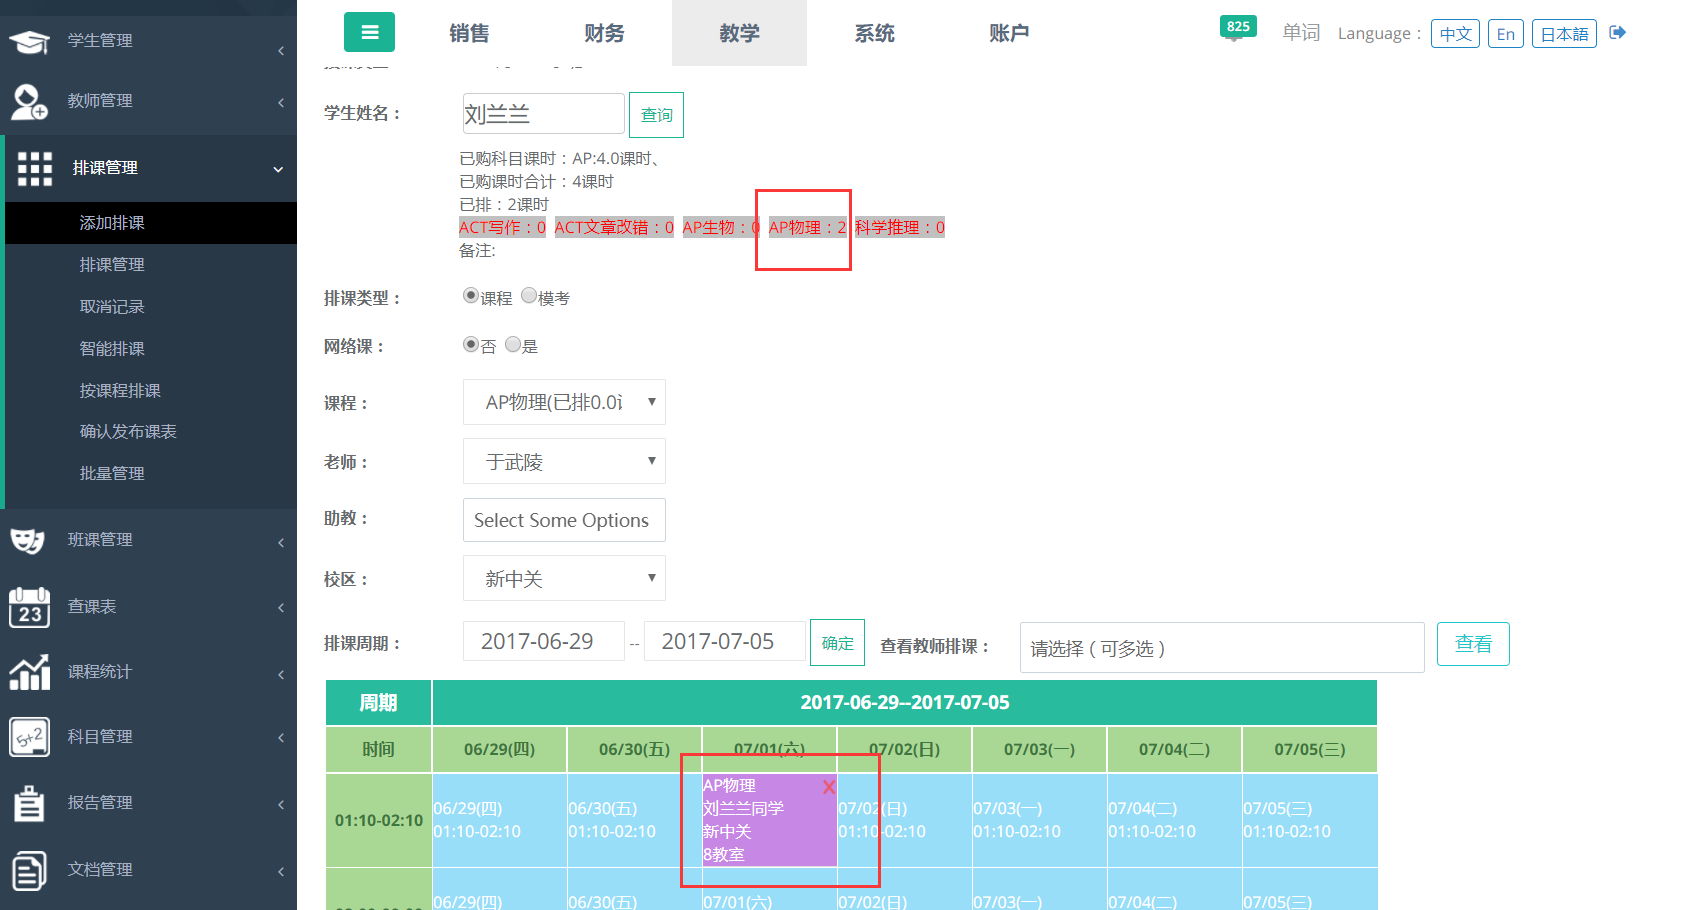Remove AP物理 class with red X
Screen dimensions: 1684x910
[x=828, y=787]
